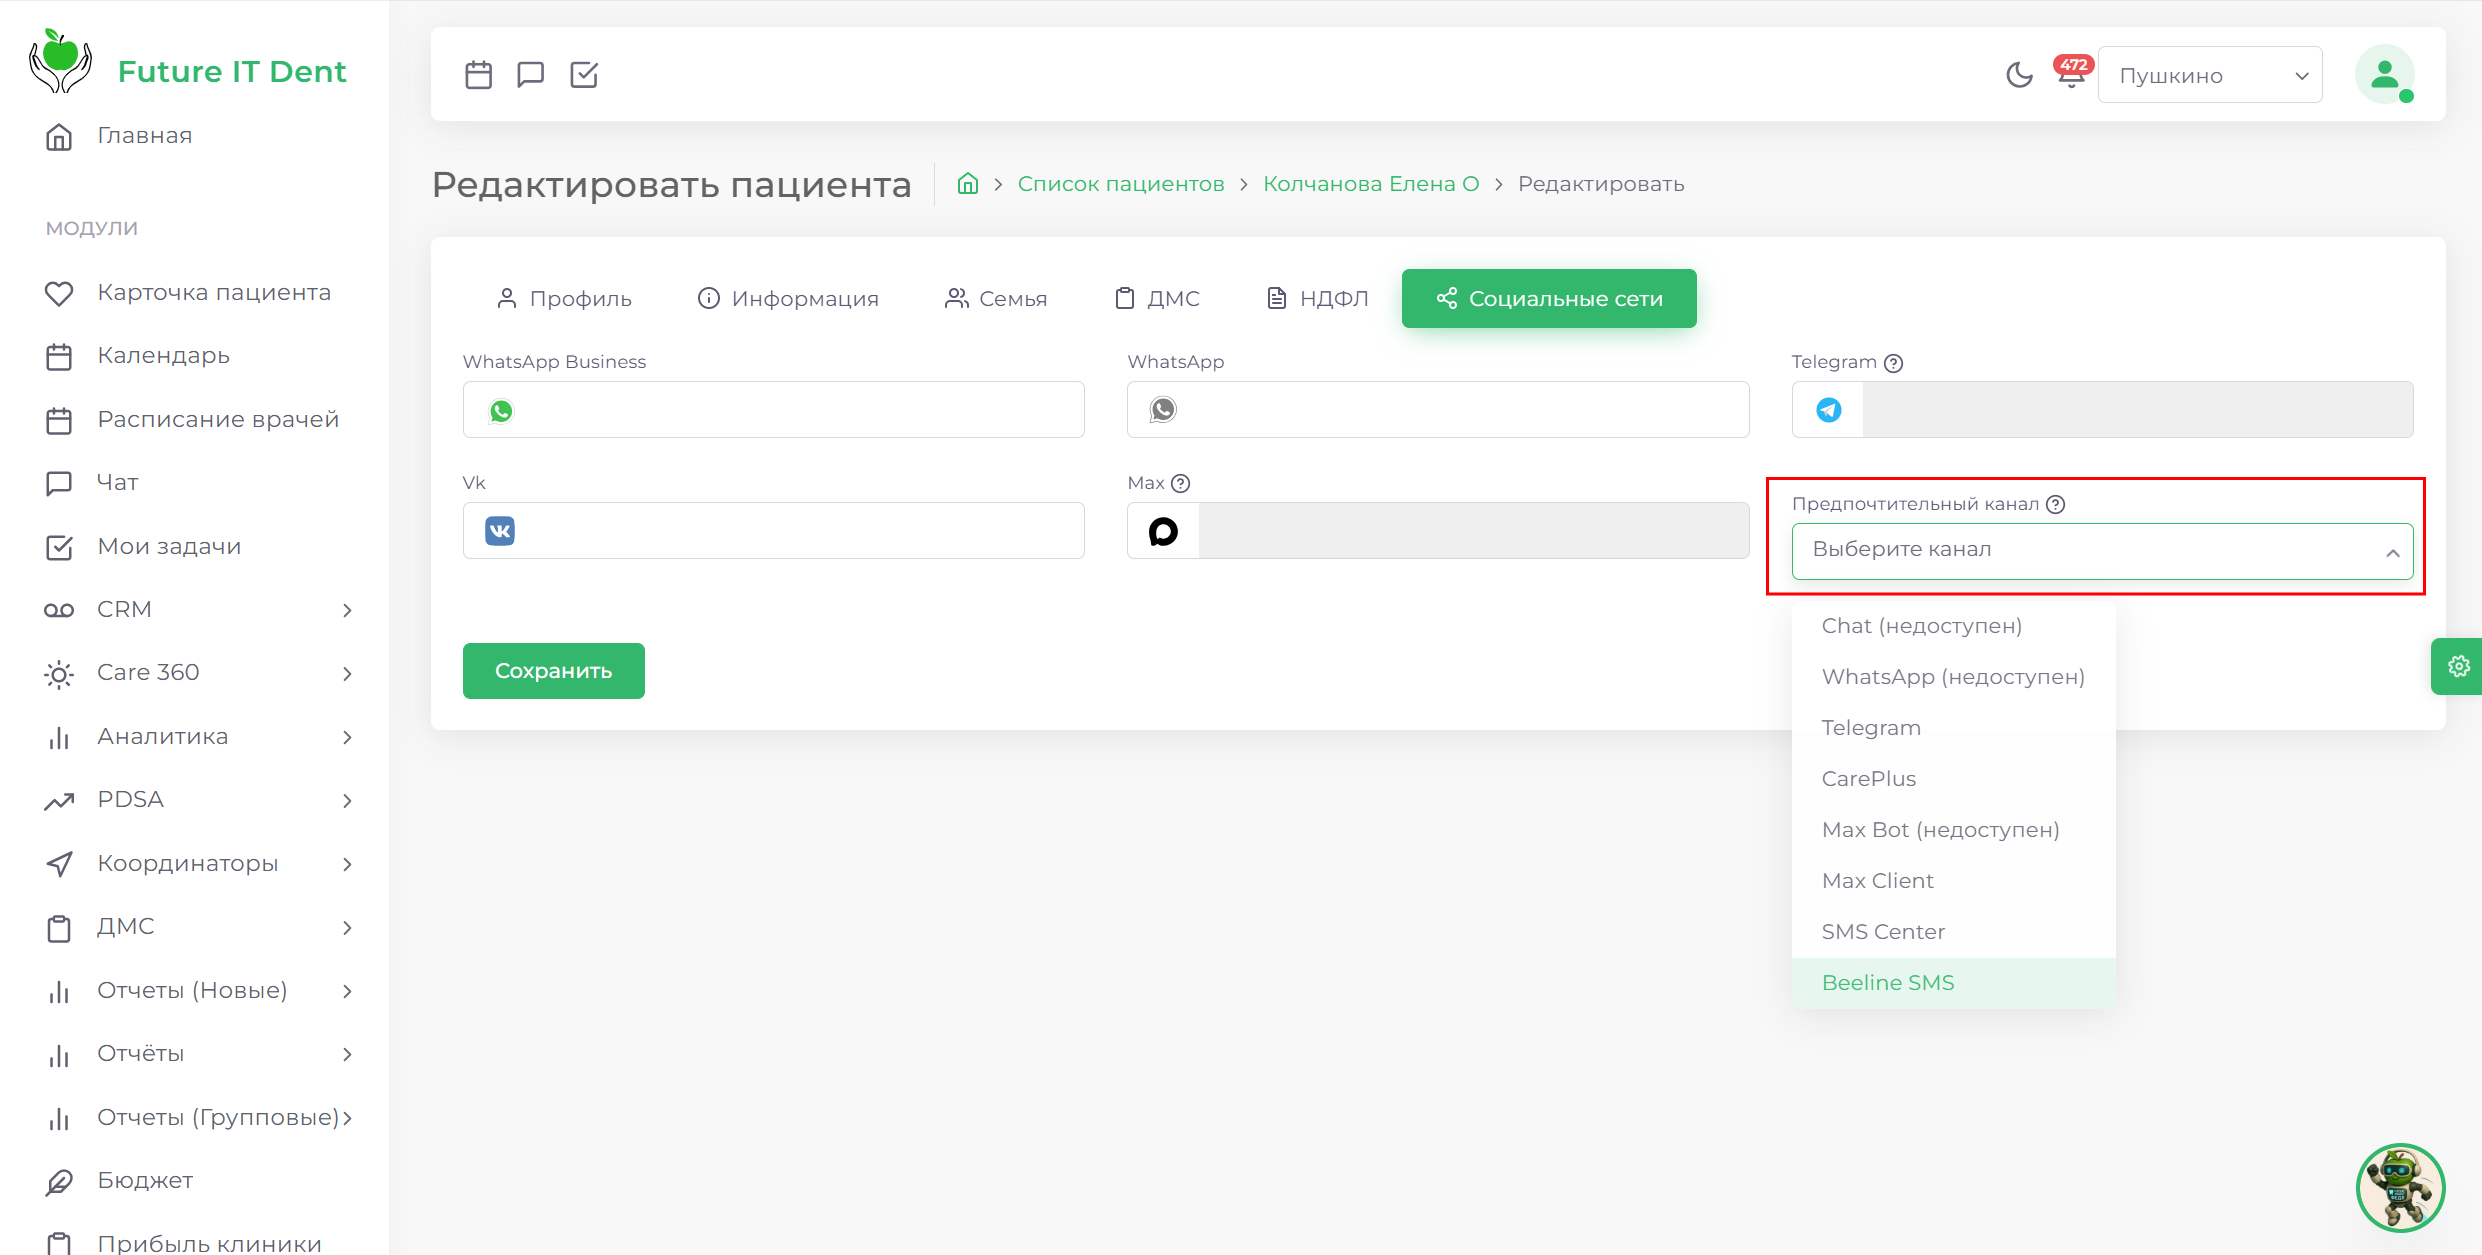This screenshot has height=1255, width=2482.
Task: Choose Telegram from channel list
Action: [1953, 728]
